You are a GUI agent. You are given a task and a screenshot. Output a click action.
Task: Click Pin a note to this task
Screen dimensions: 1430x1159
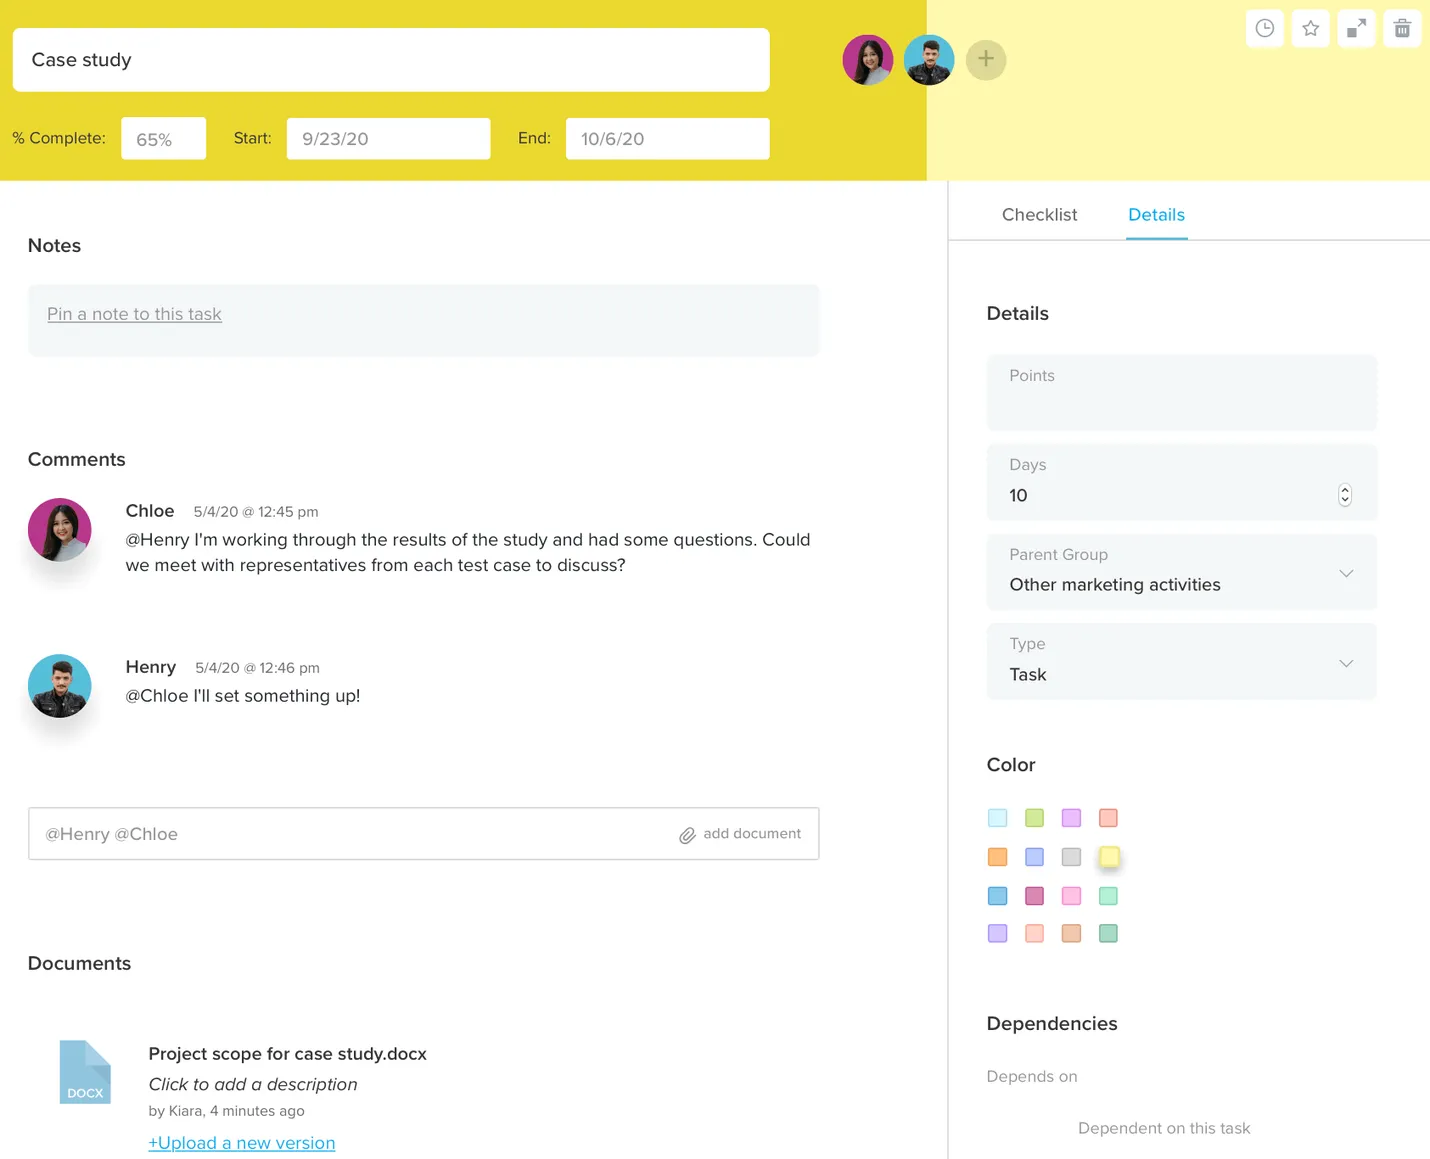click(134, 314)
